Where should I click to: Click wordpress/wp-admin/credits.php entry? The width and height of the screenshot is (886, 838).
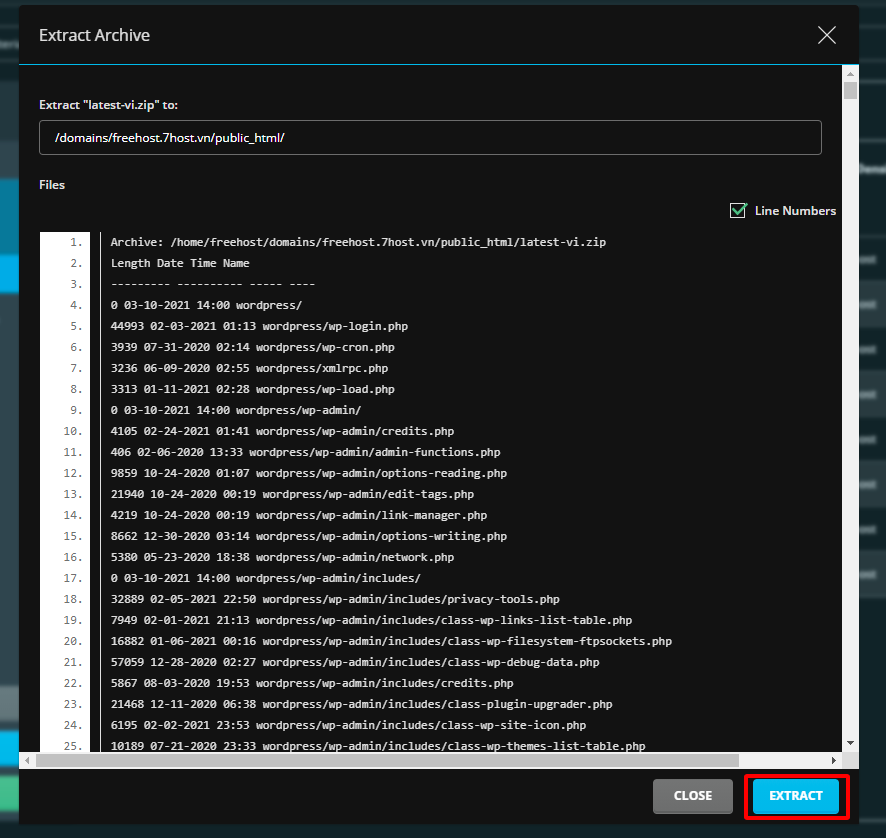point(283,431)
